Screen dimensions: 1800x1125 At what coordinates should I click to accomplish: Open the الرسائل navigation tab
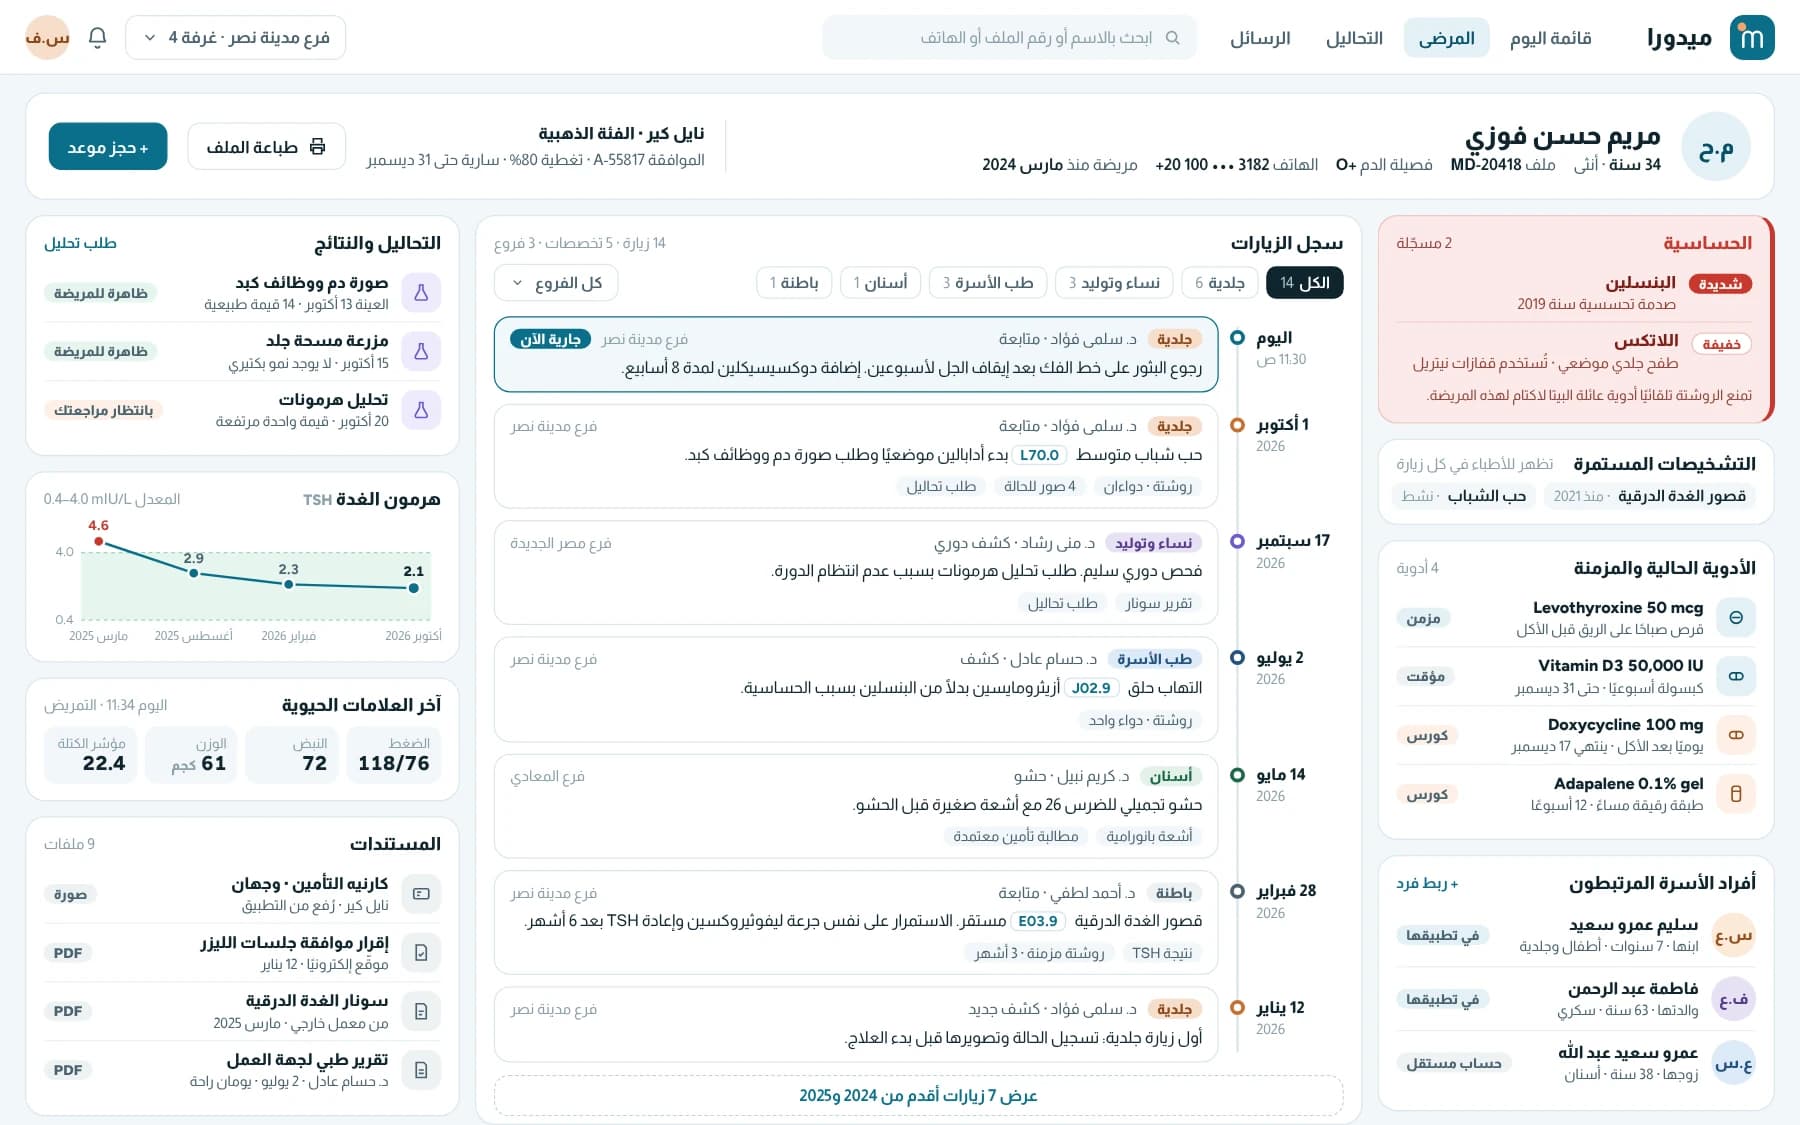click(x=1260, y=38)
